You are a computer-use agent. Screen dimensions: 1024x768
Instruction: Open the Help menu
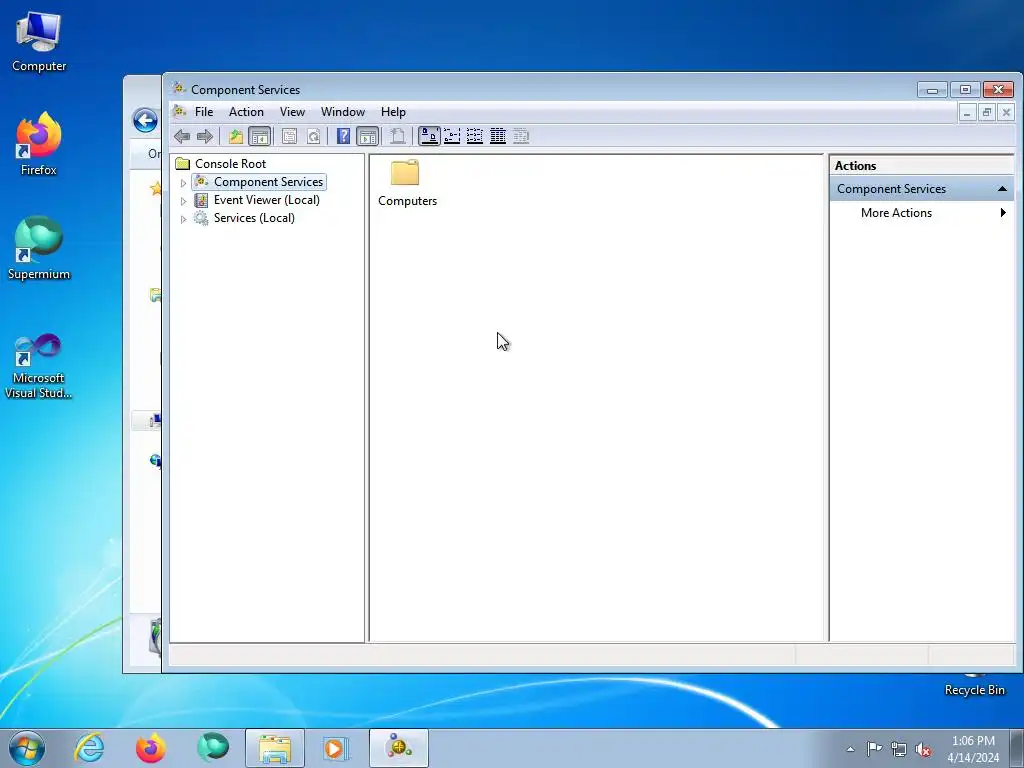click(x=393, y=112)
